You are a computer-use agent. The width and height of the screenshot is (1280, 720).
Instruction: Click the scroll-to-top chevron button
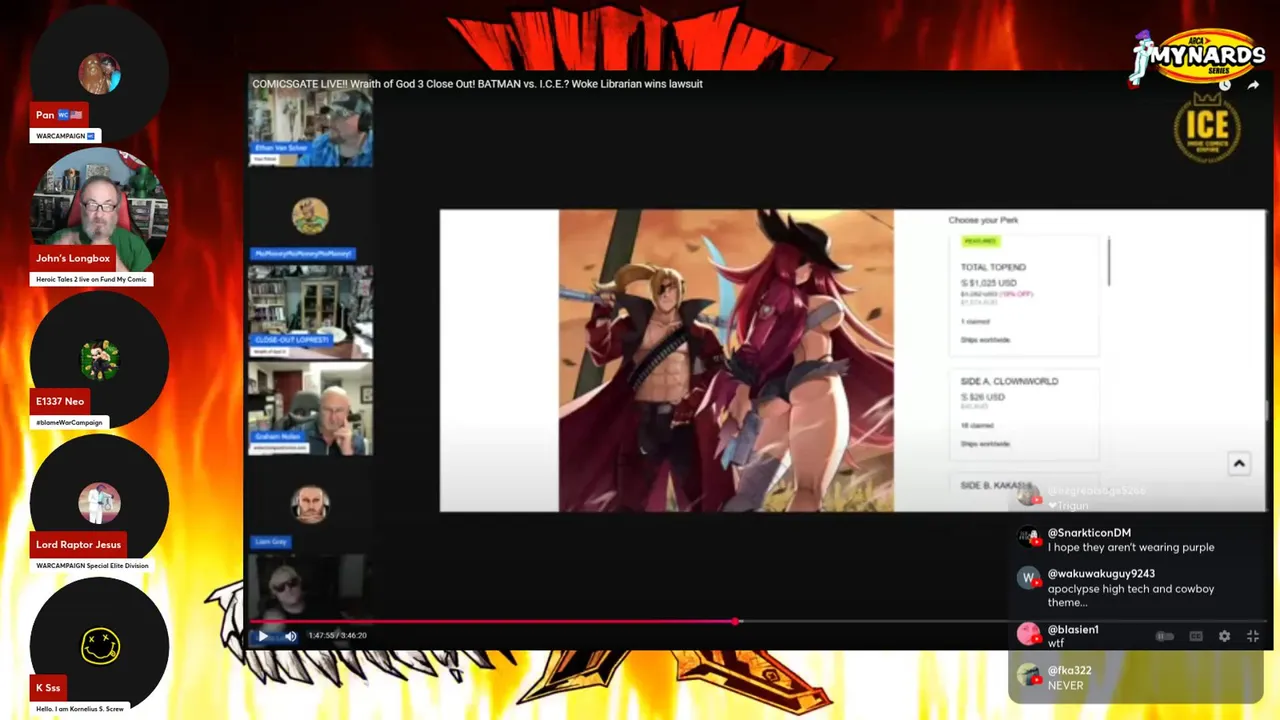pos(1238,463)
